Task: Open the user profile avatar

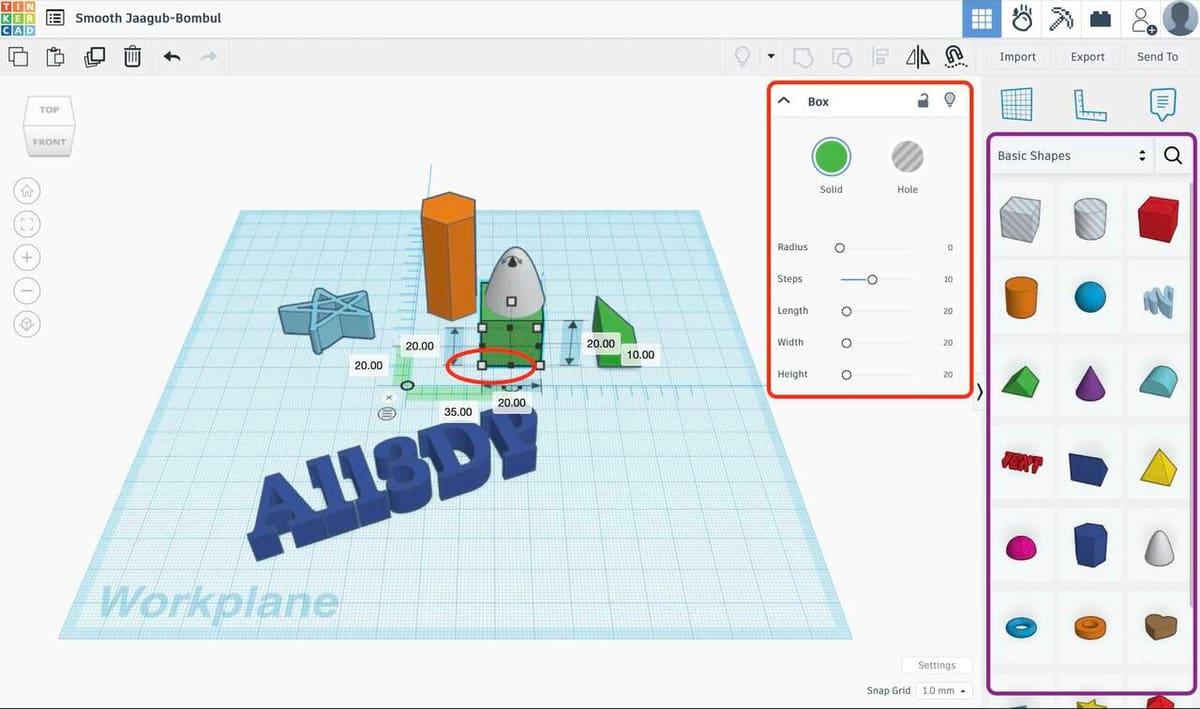Action: 1180,19
